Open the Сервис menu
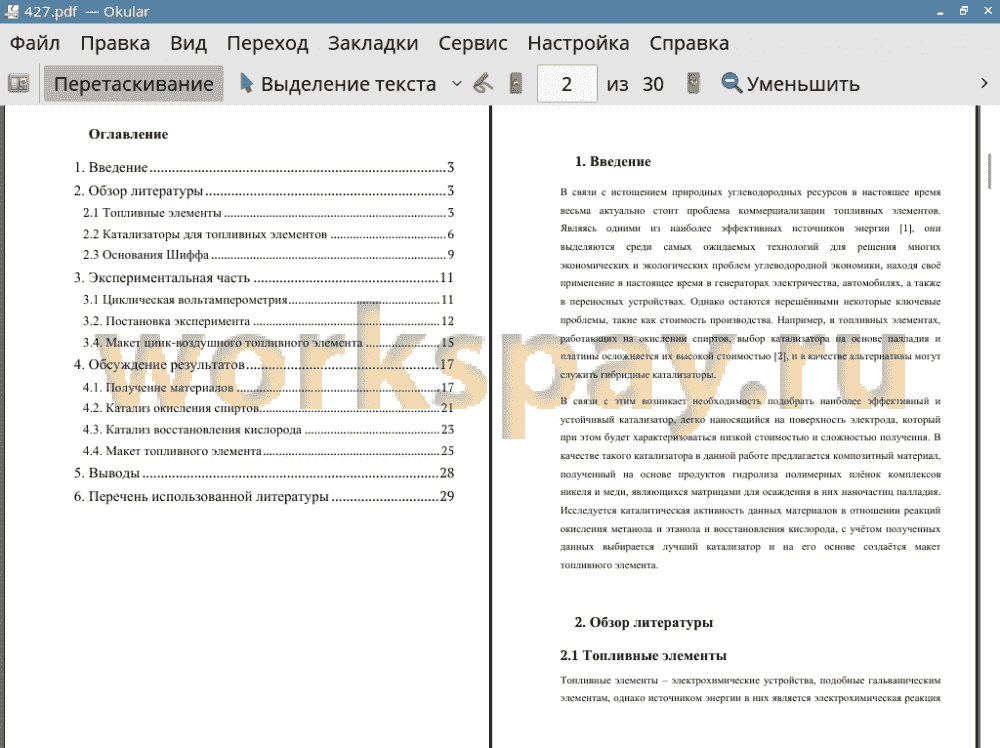 [x=473, y=43]
